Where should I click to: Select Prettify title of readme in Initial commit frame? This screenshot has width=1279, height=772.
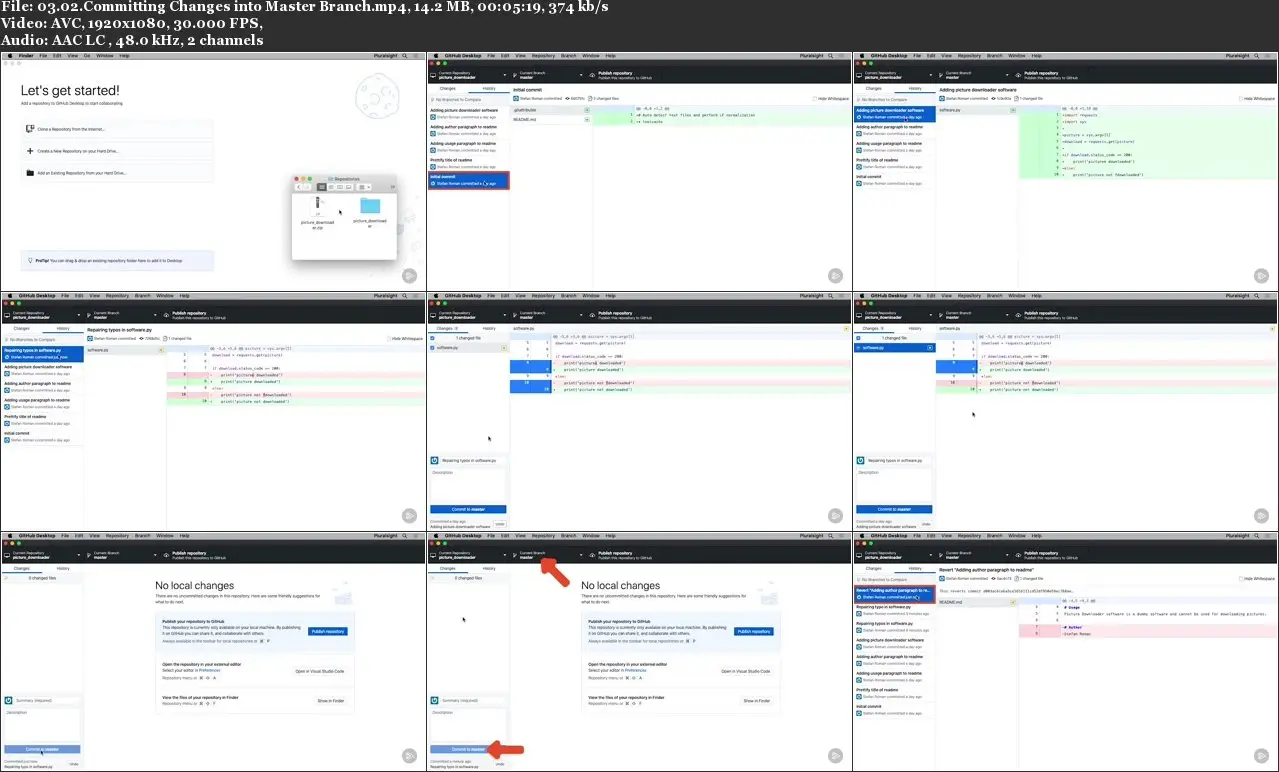(x=468, y=163)
